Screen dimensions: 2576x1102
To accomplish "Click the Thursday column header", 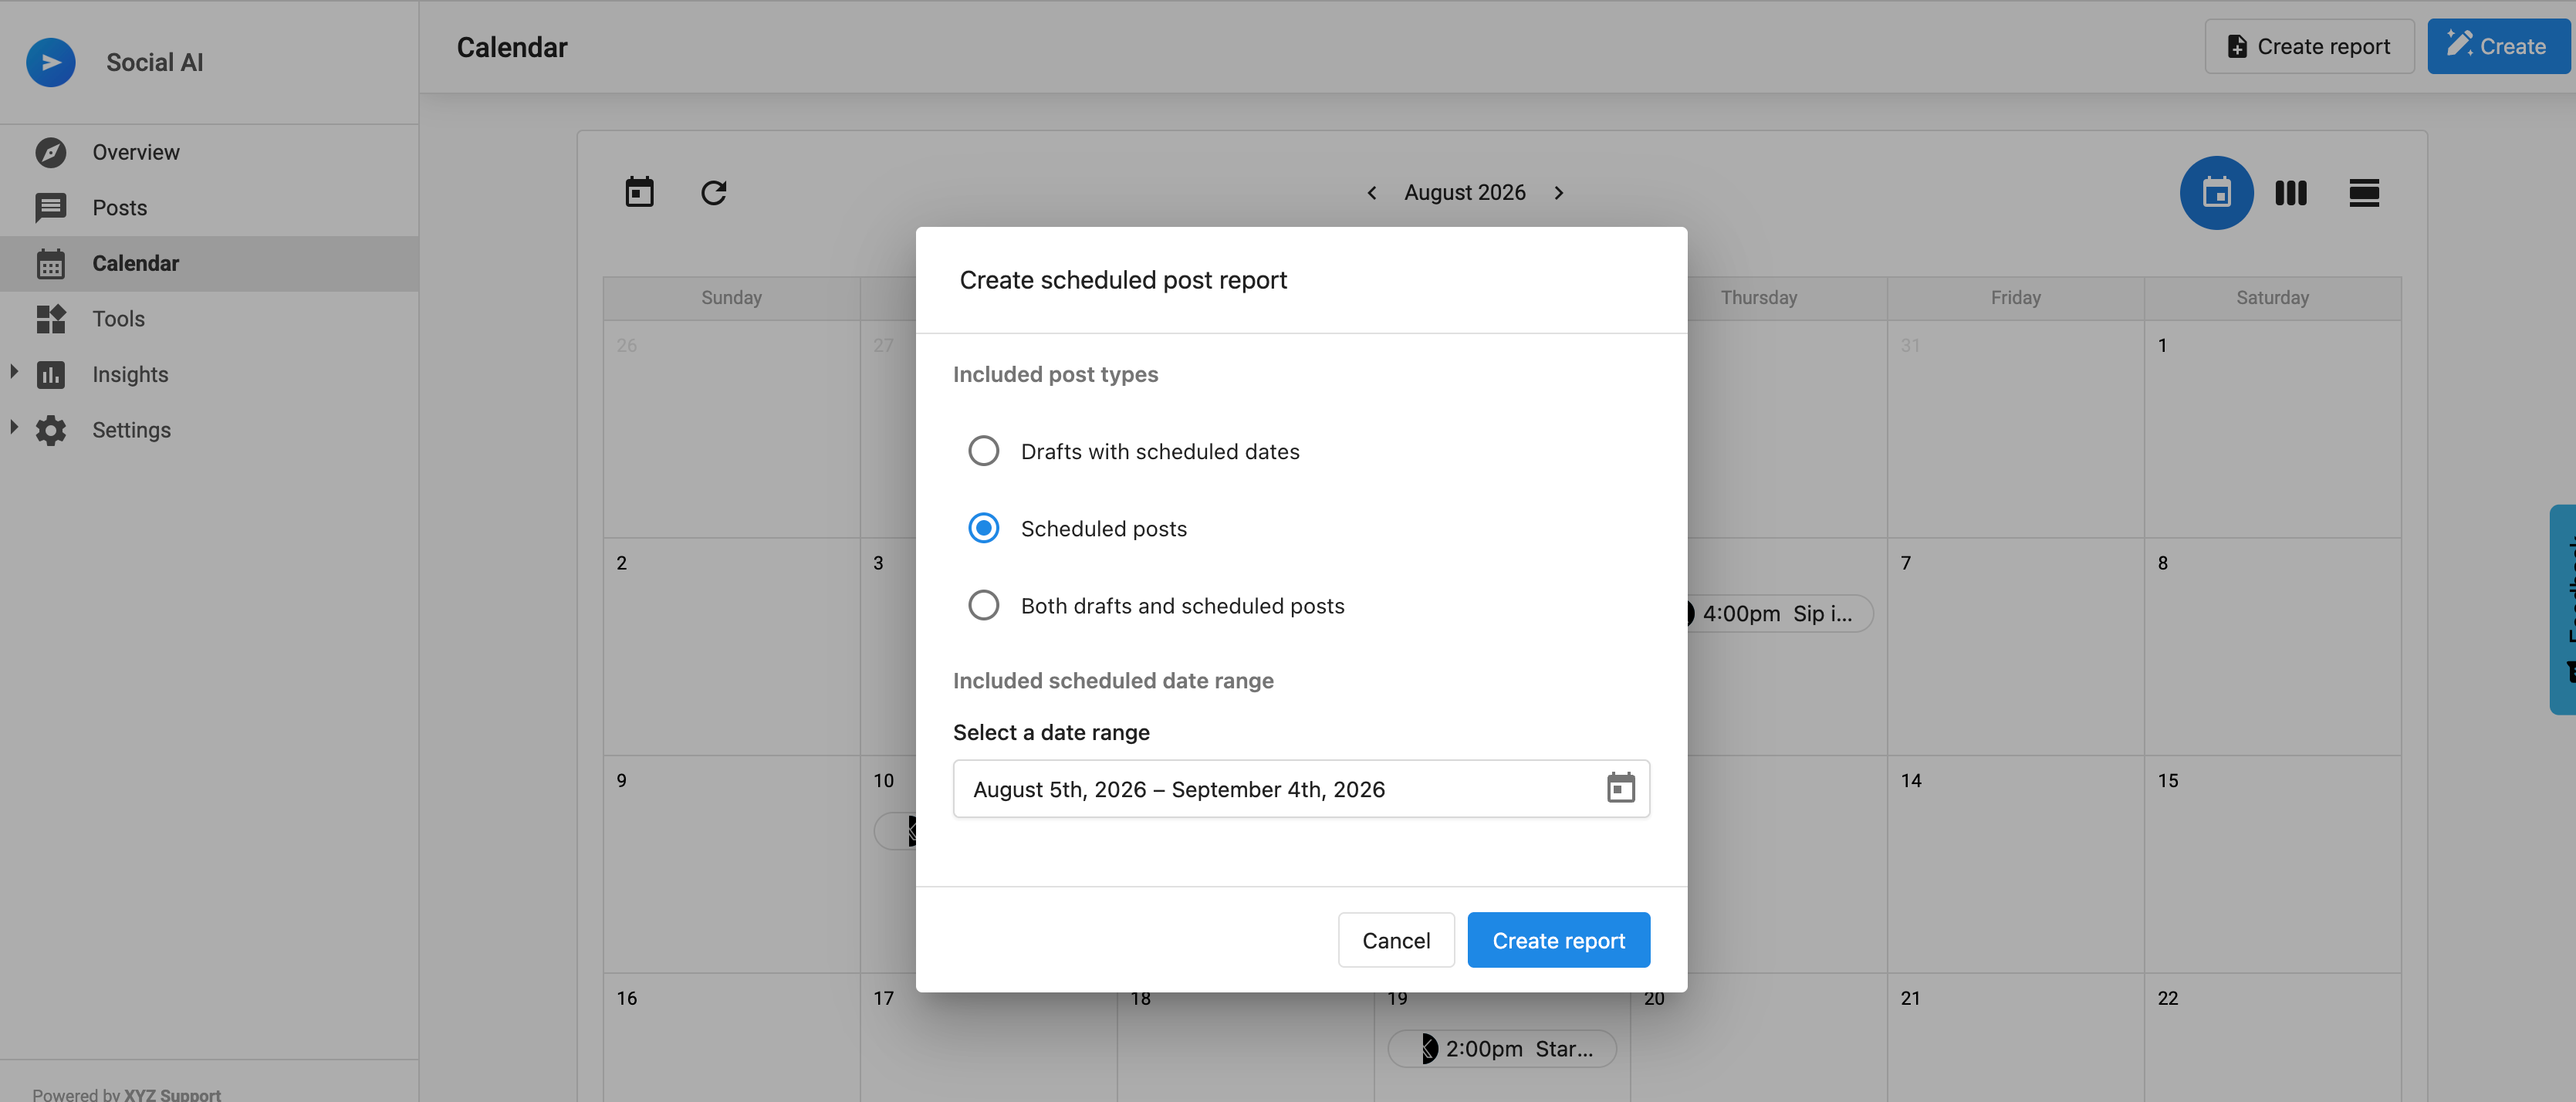I will click(1758, 298).
